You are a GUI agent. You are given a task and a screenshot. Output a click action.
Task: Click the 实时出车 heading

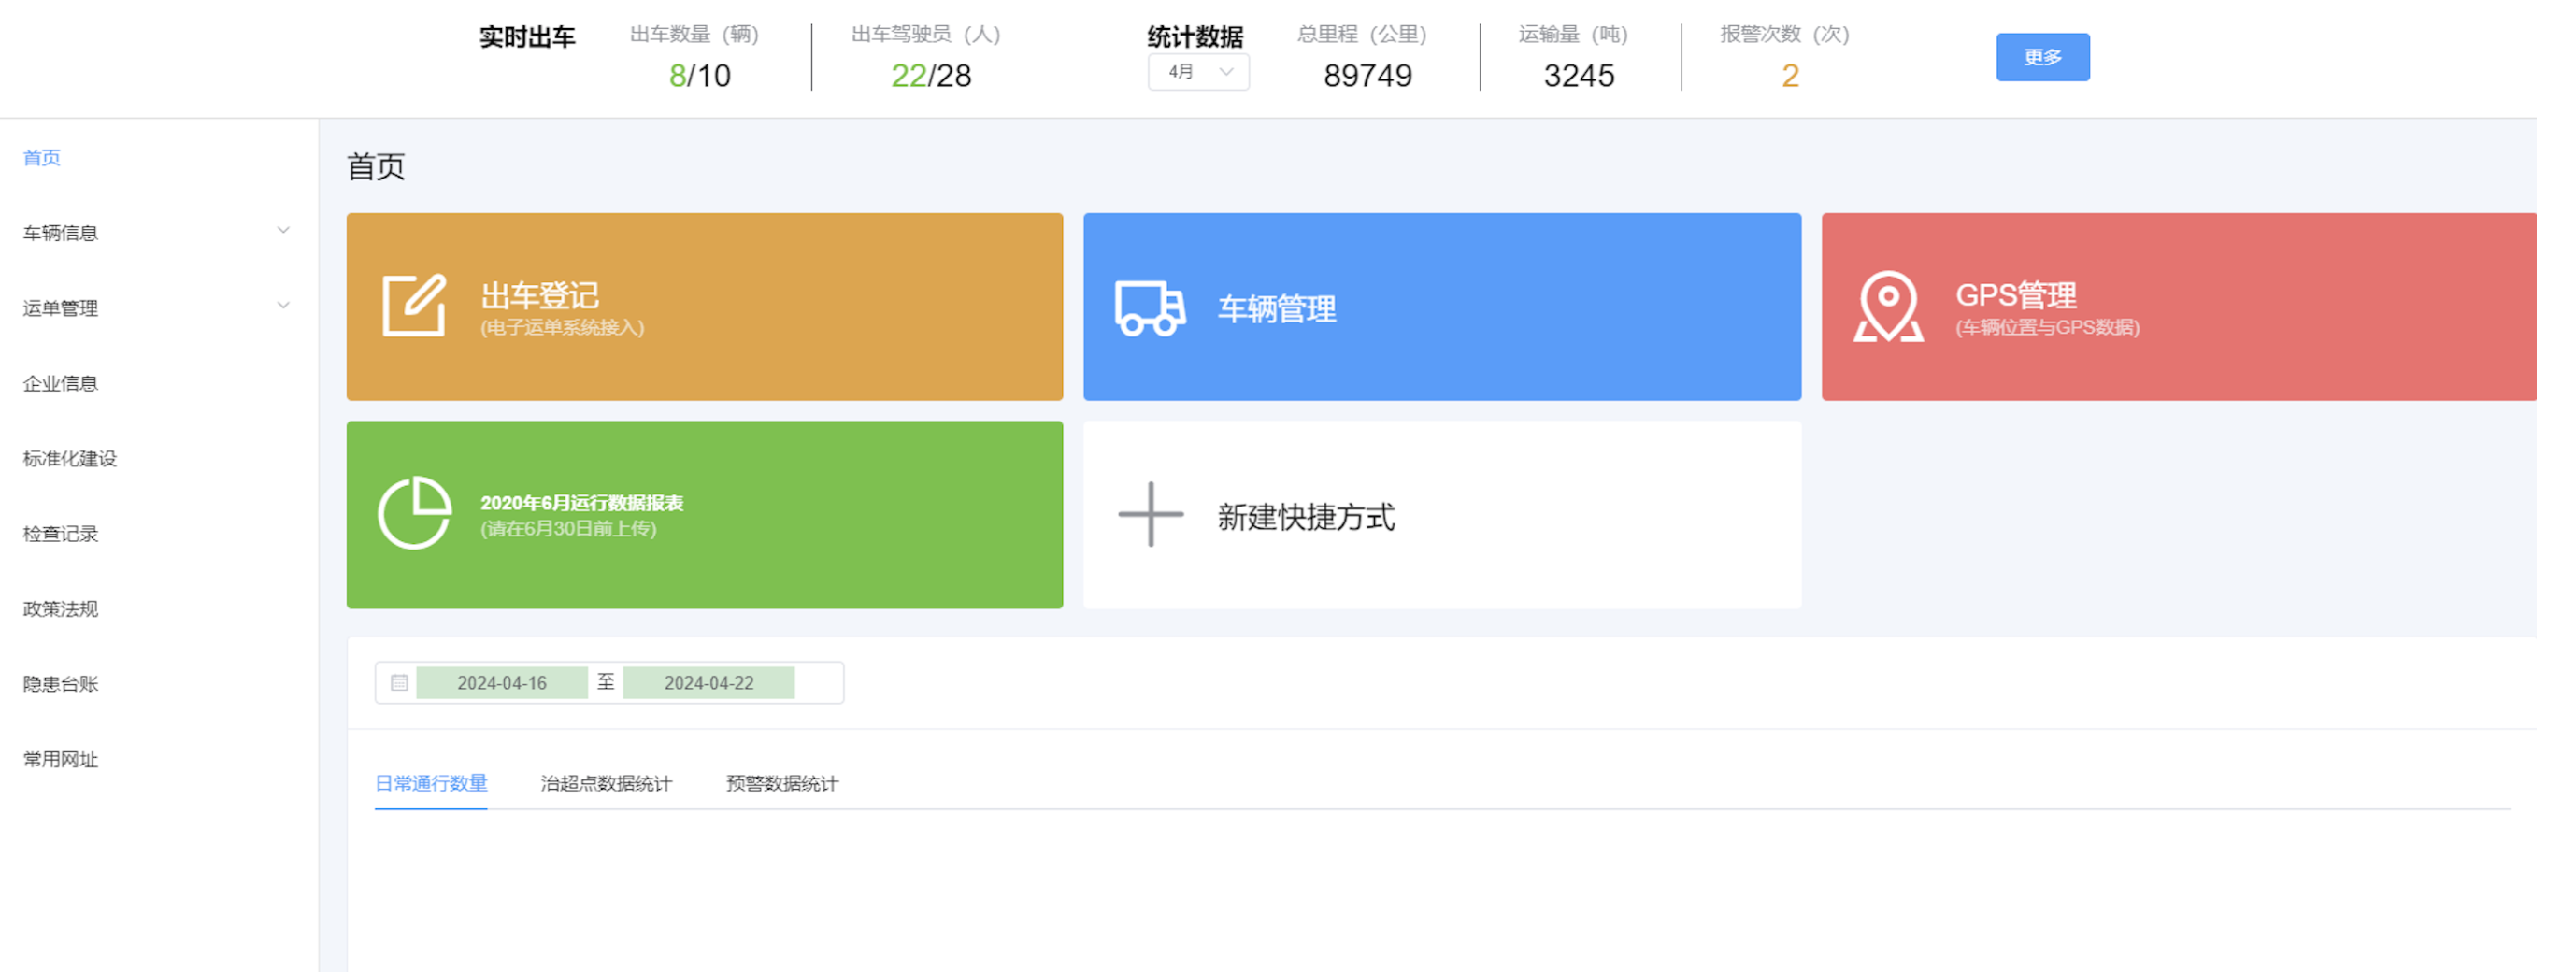coord(527,37)
